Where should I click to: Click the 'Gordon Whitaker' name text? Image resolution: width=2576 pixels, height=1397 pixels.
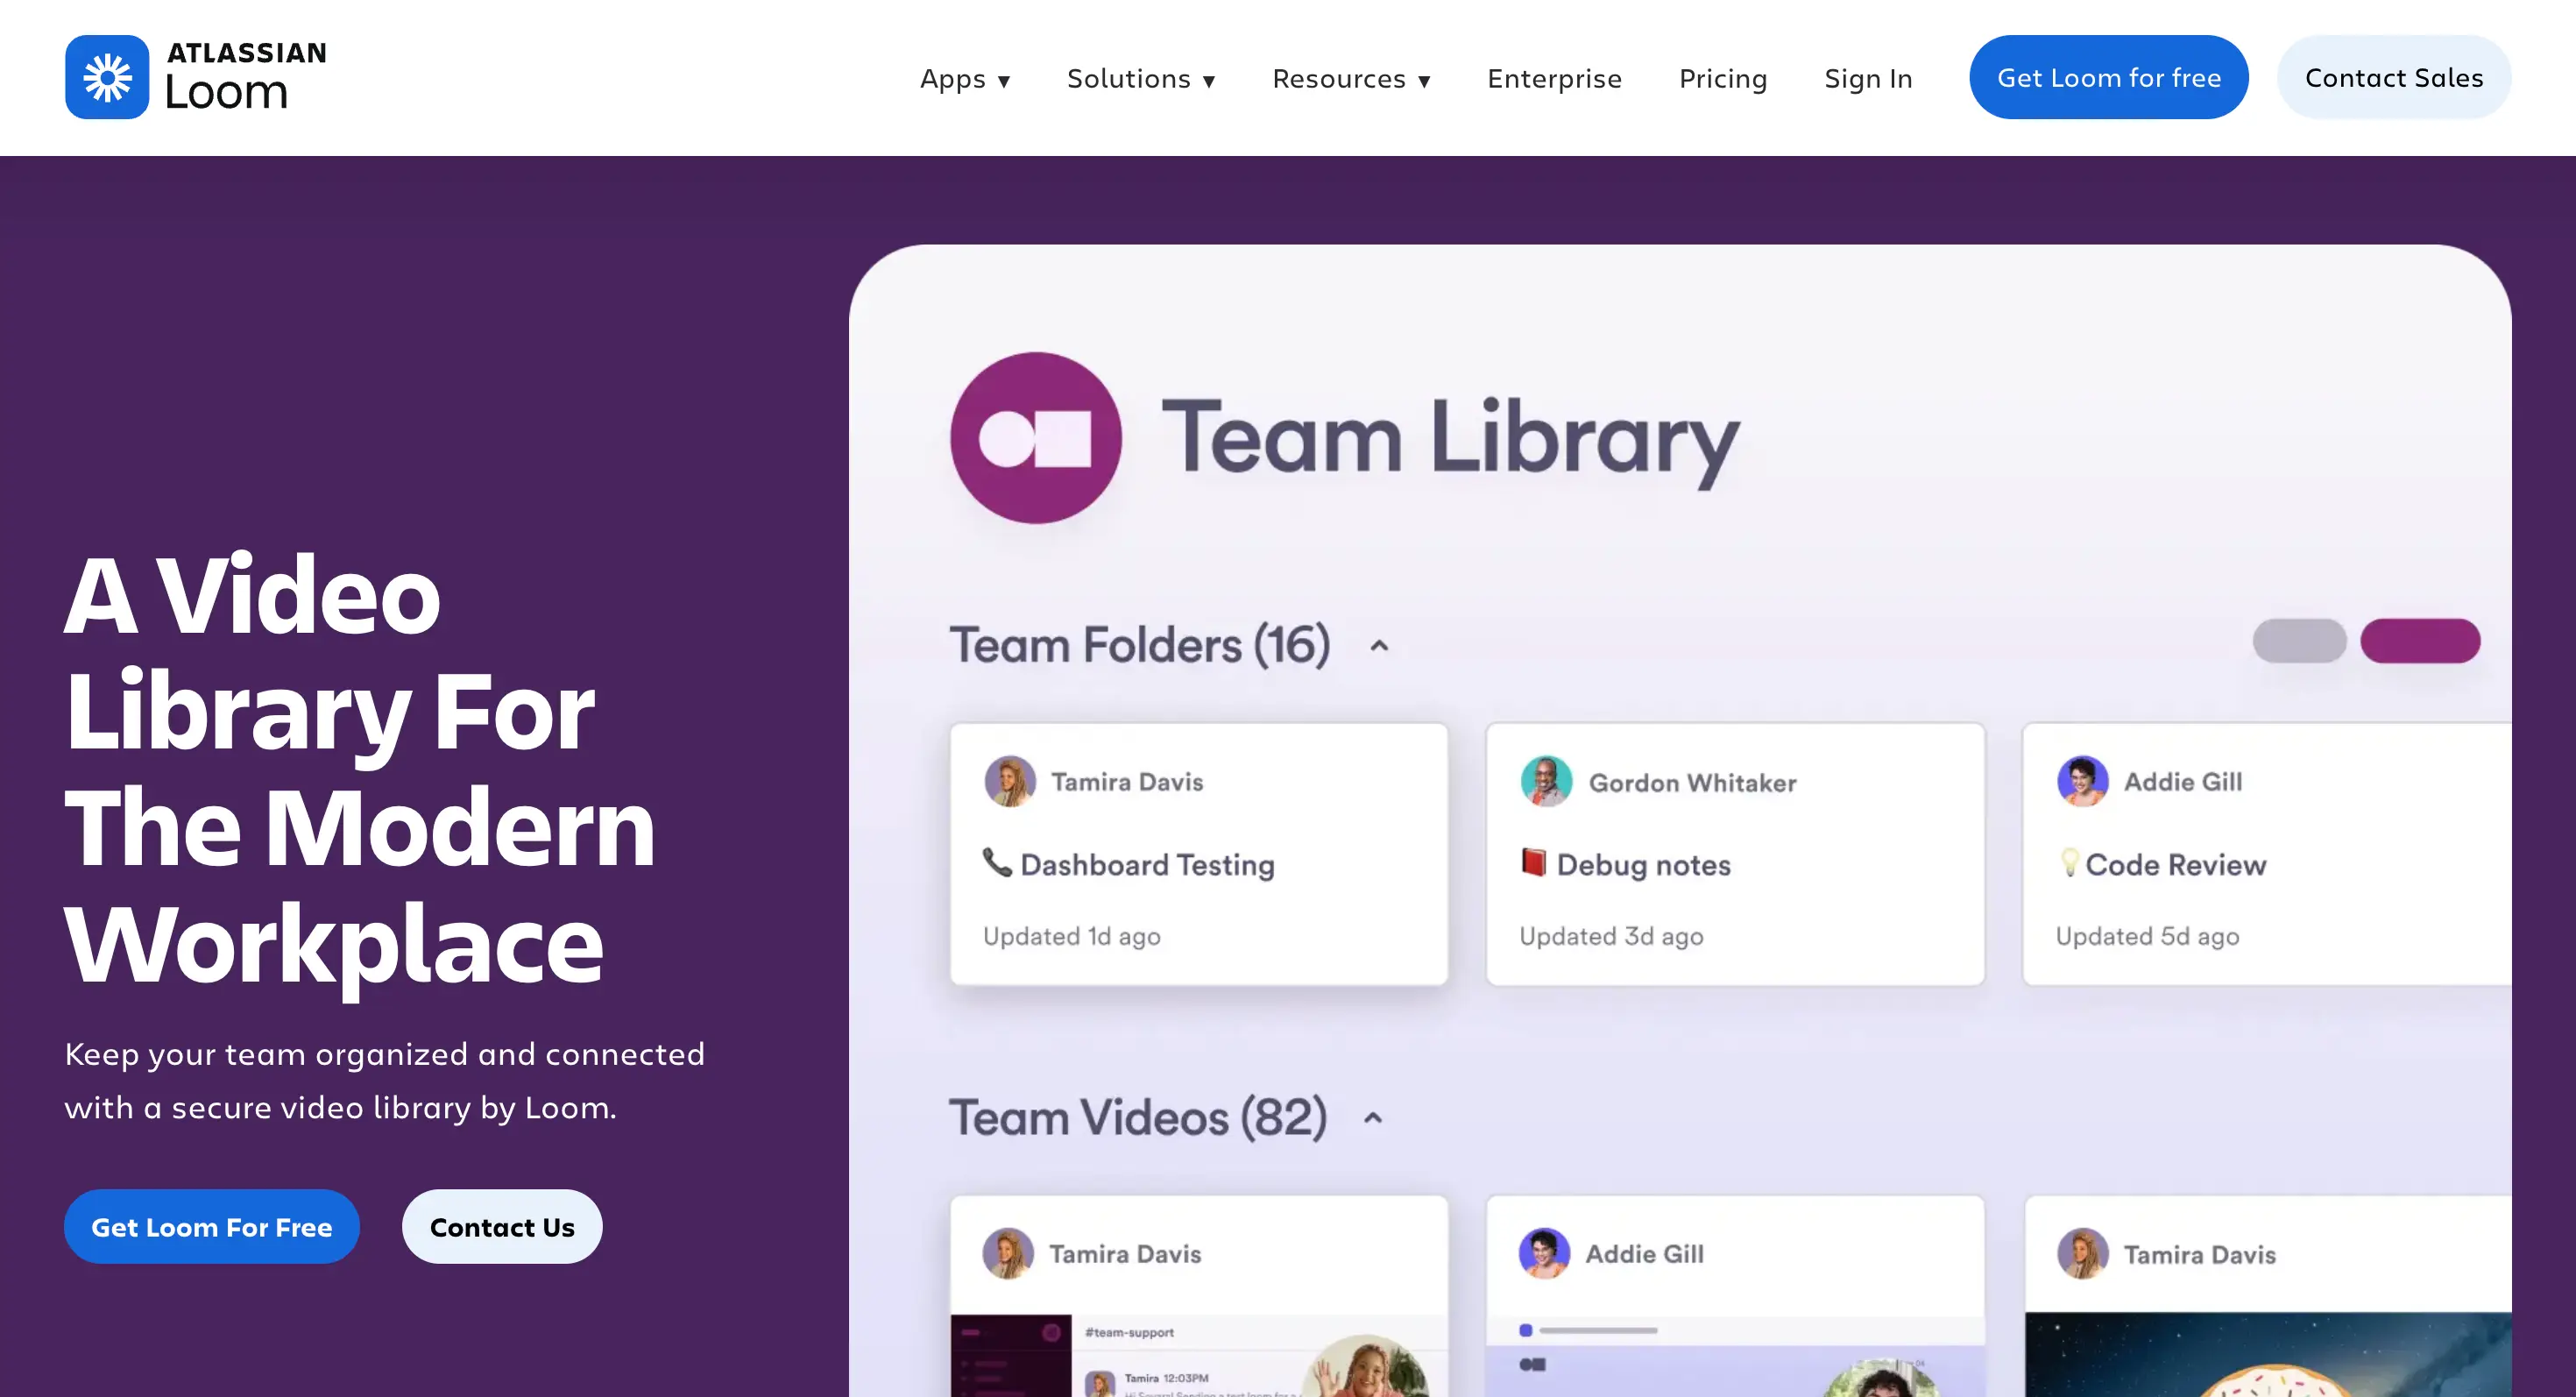tap(1692, 782)
